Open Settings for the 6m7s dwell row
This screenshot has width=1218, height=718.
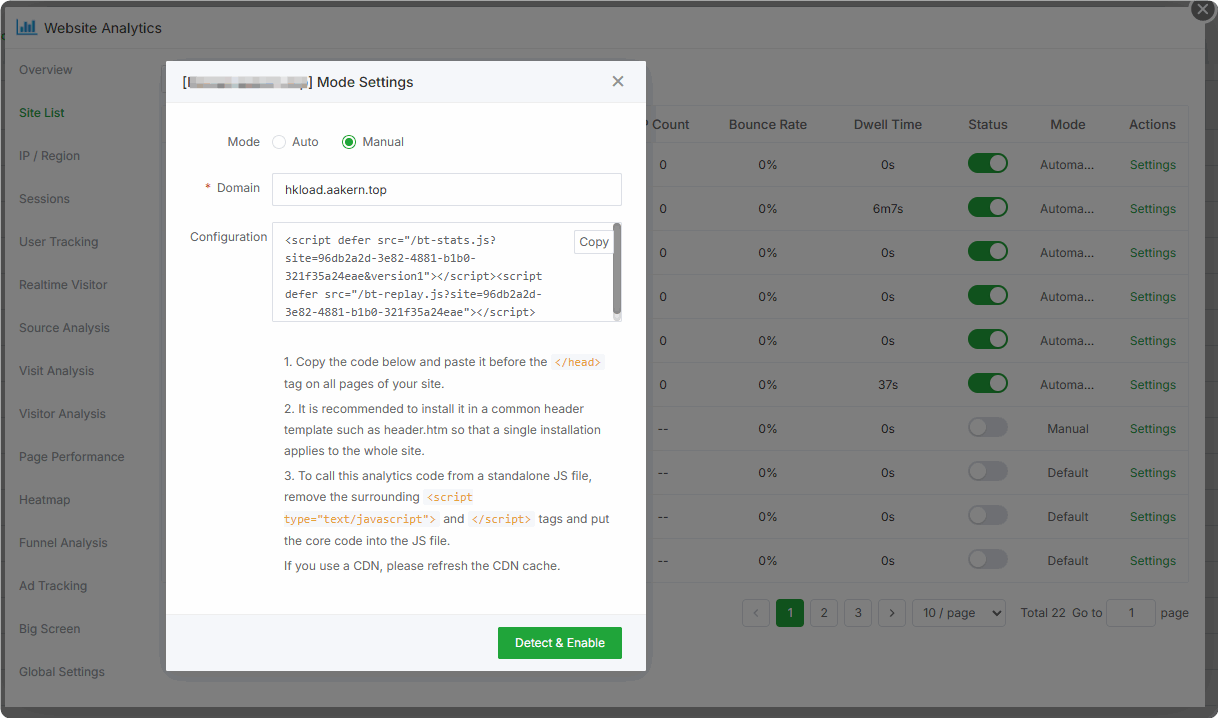[x=1153, y=209]
